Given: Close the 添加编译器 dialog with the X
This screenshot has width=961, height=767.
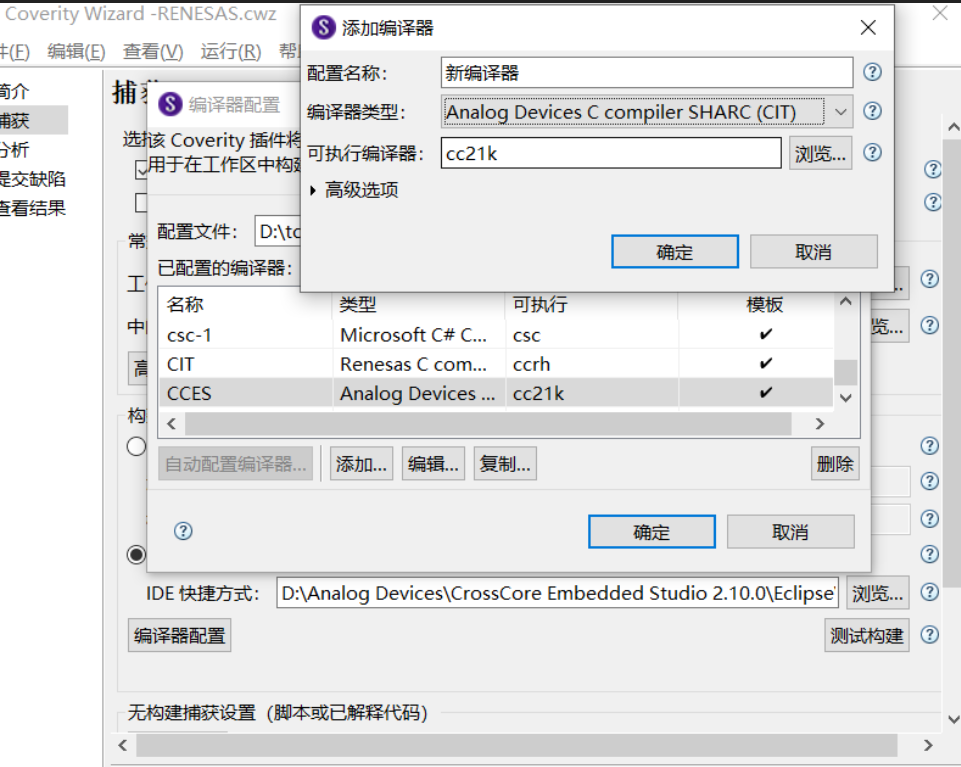Looking at the screenshot, I should [868, 28].
